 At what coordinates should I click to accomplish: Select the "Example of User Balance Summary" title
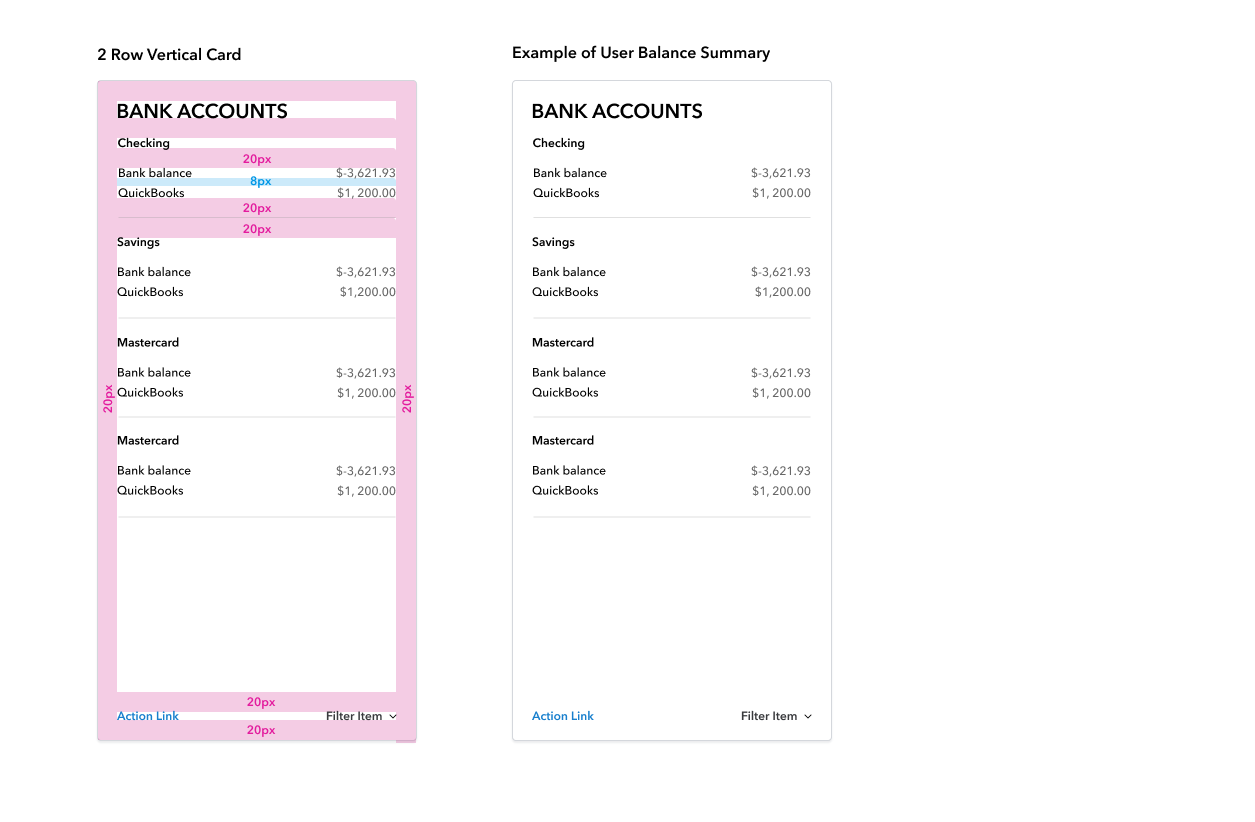coord(641,53)
